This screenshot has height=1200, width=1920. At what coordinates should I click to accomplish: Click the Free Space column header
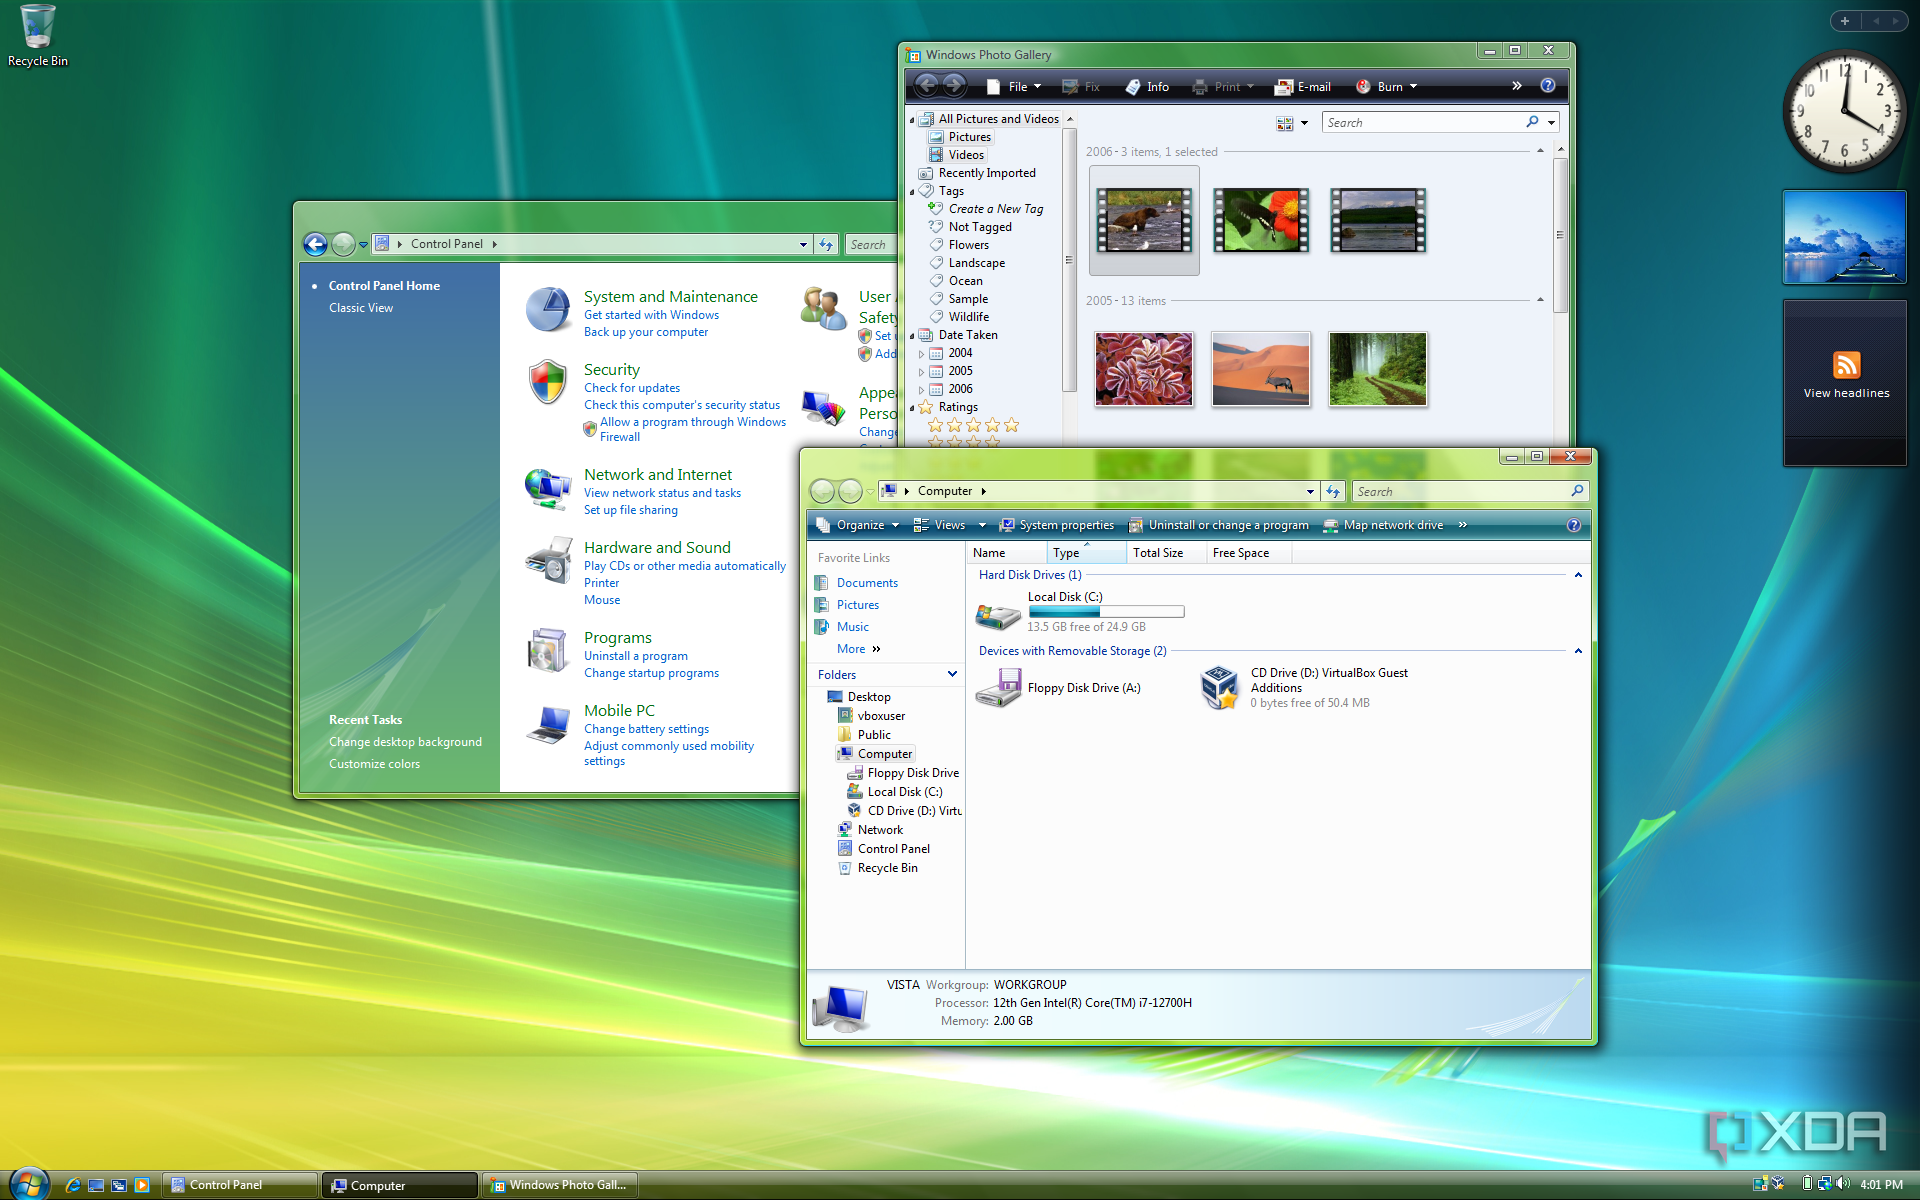coord(1248,553)
